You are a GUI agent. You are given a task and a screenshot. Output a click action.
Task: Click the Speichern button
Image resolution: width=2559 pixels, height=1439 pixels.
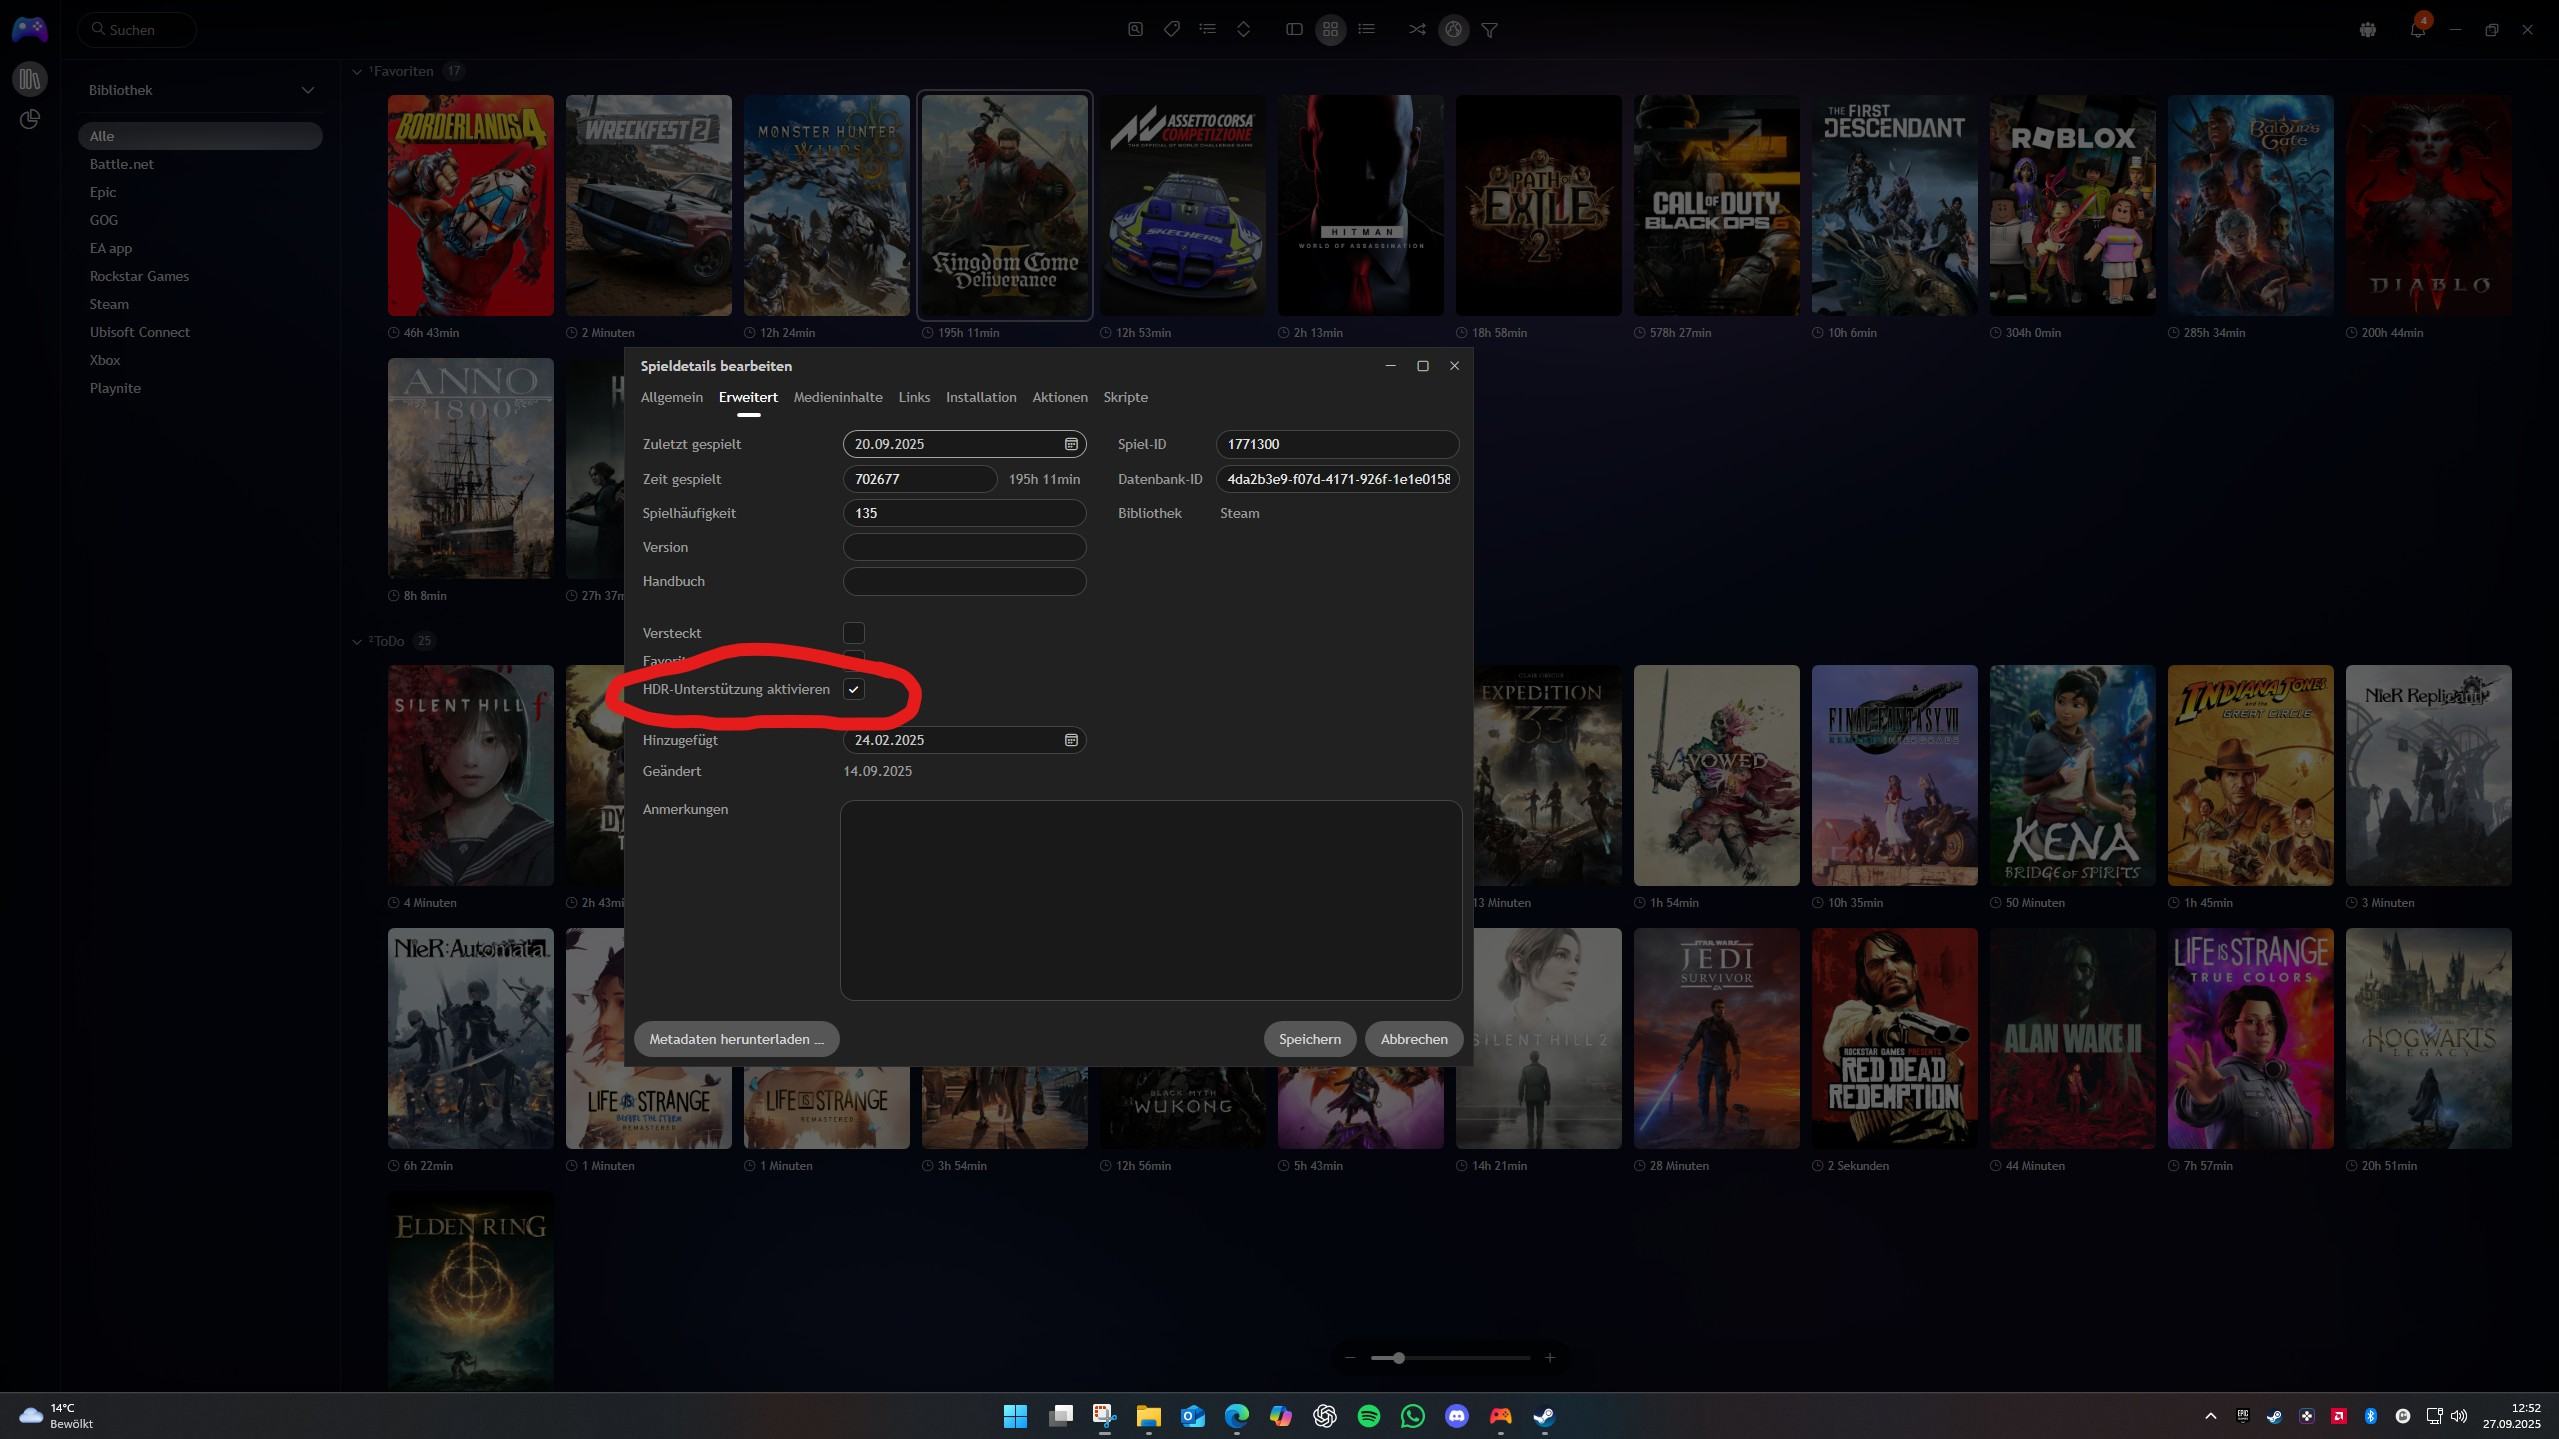(1309, 1039)
